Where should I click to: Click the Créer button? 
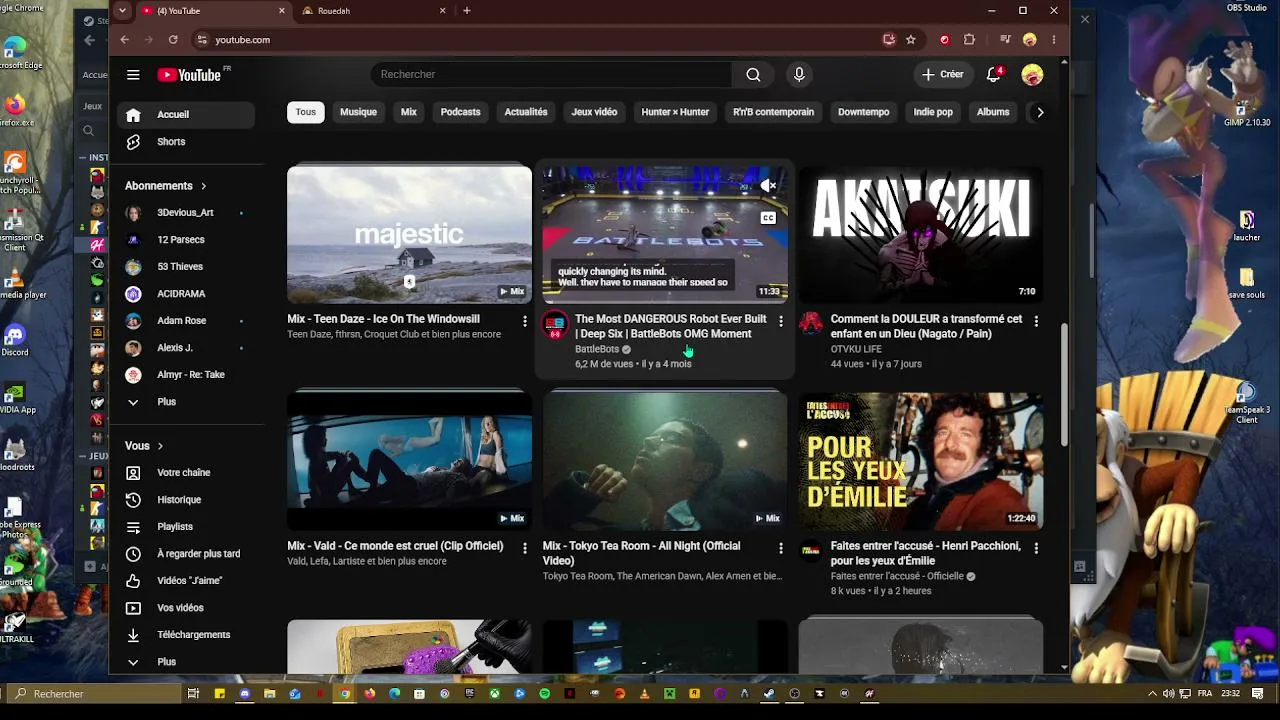click(x=943, y=75)
